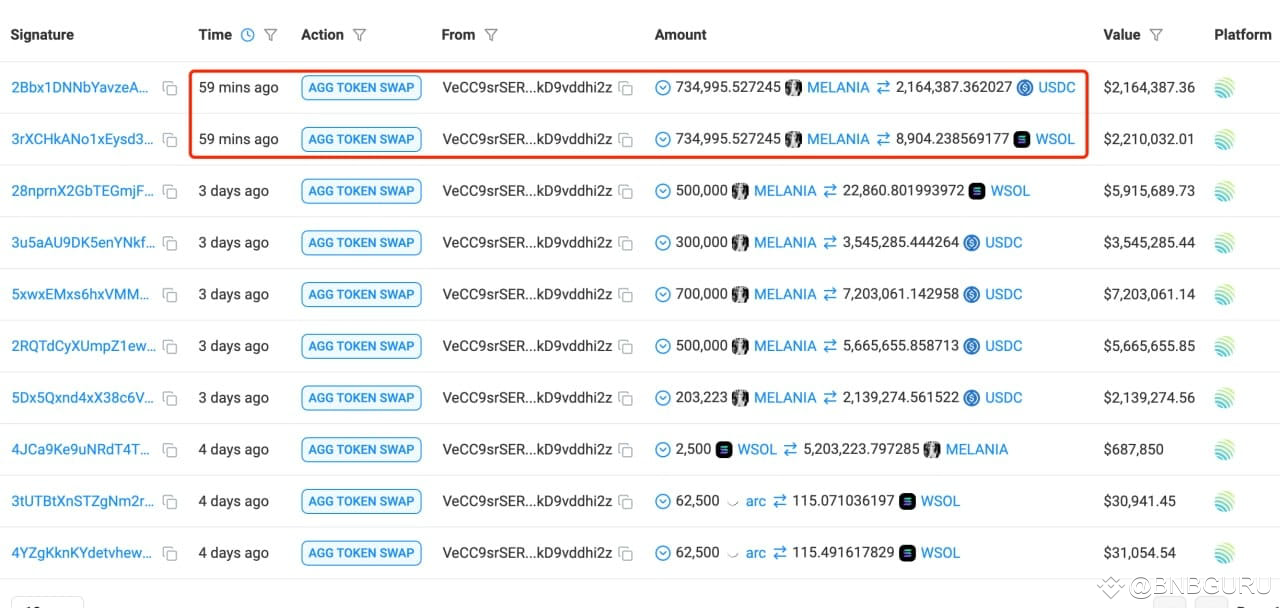Click Platform column header
The image size is (1280, 608).
point(1243,35)
